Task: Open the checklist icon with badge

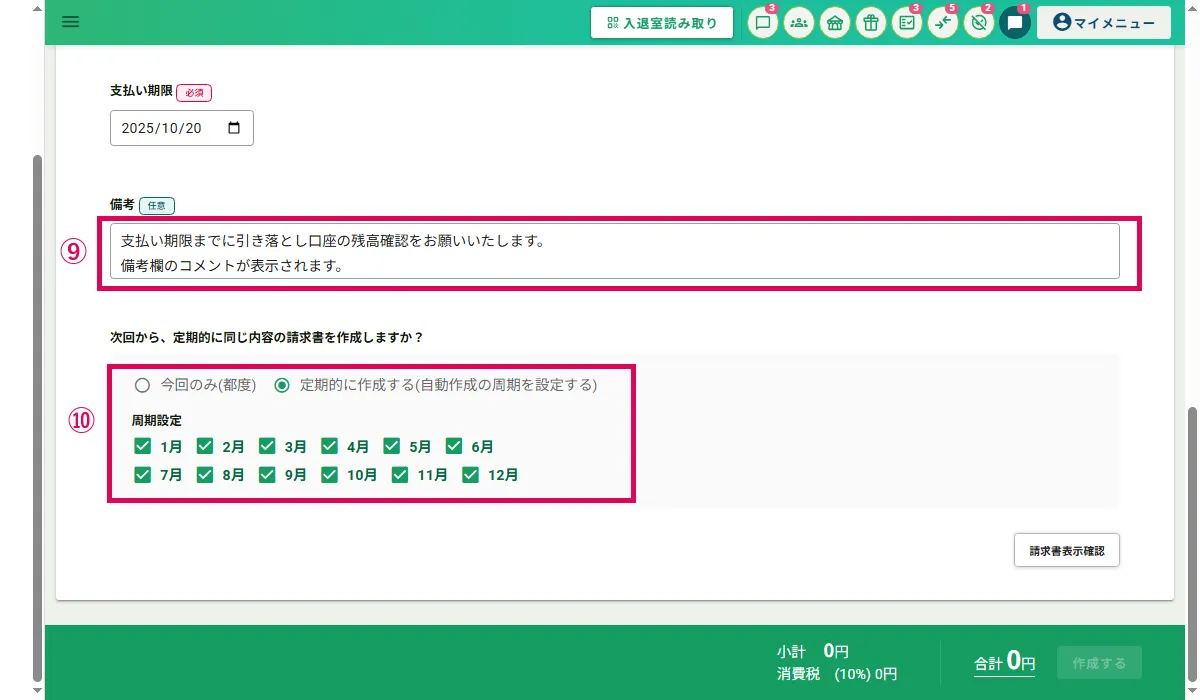Action: pos(906,23)
